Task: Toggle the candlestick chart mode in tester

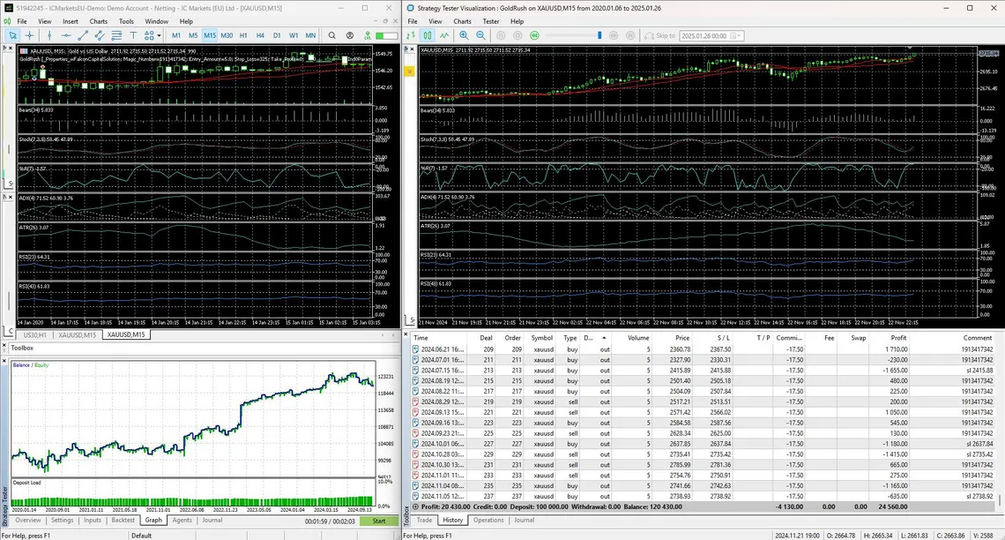Action: point(428,36)
